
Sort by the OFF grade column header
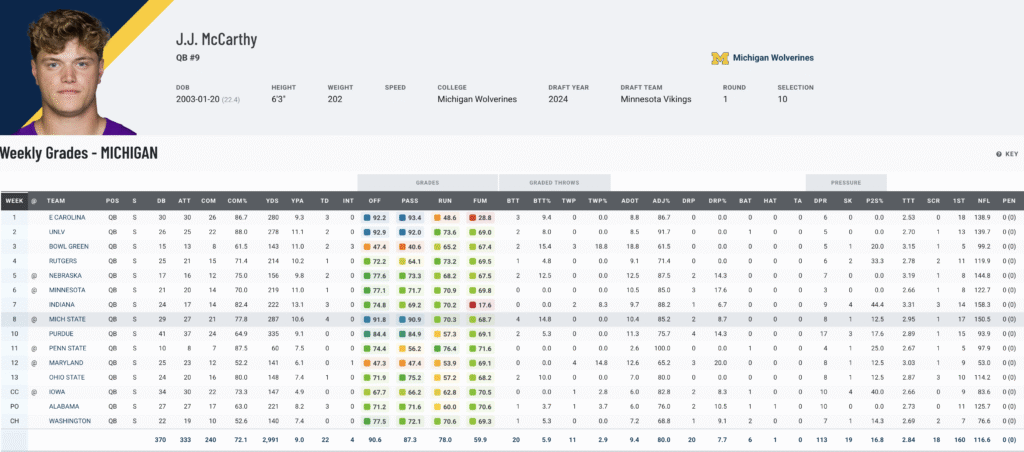[x=376, y=201]
